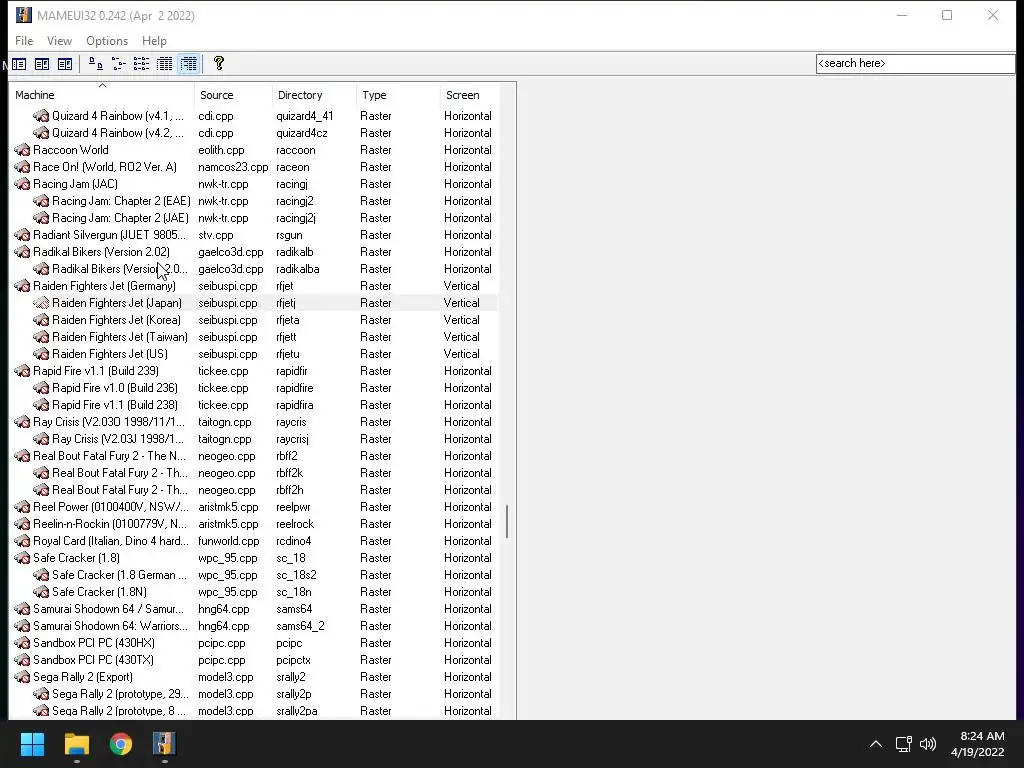The height and width of the screenshot is (768, 1024).
Task: Click the Raccoon World game icon
Action: pos(22,150)
